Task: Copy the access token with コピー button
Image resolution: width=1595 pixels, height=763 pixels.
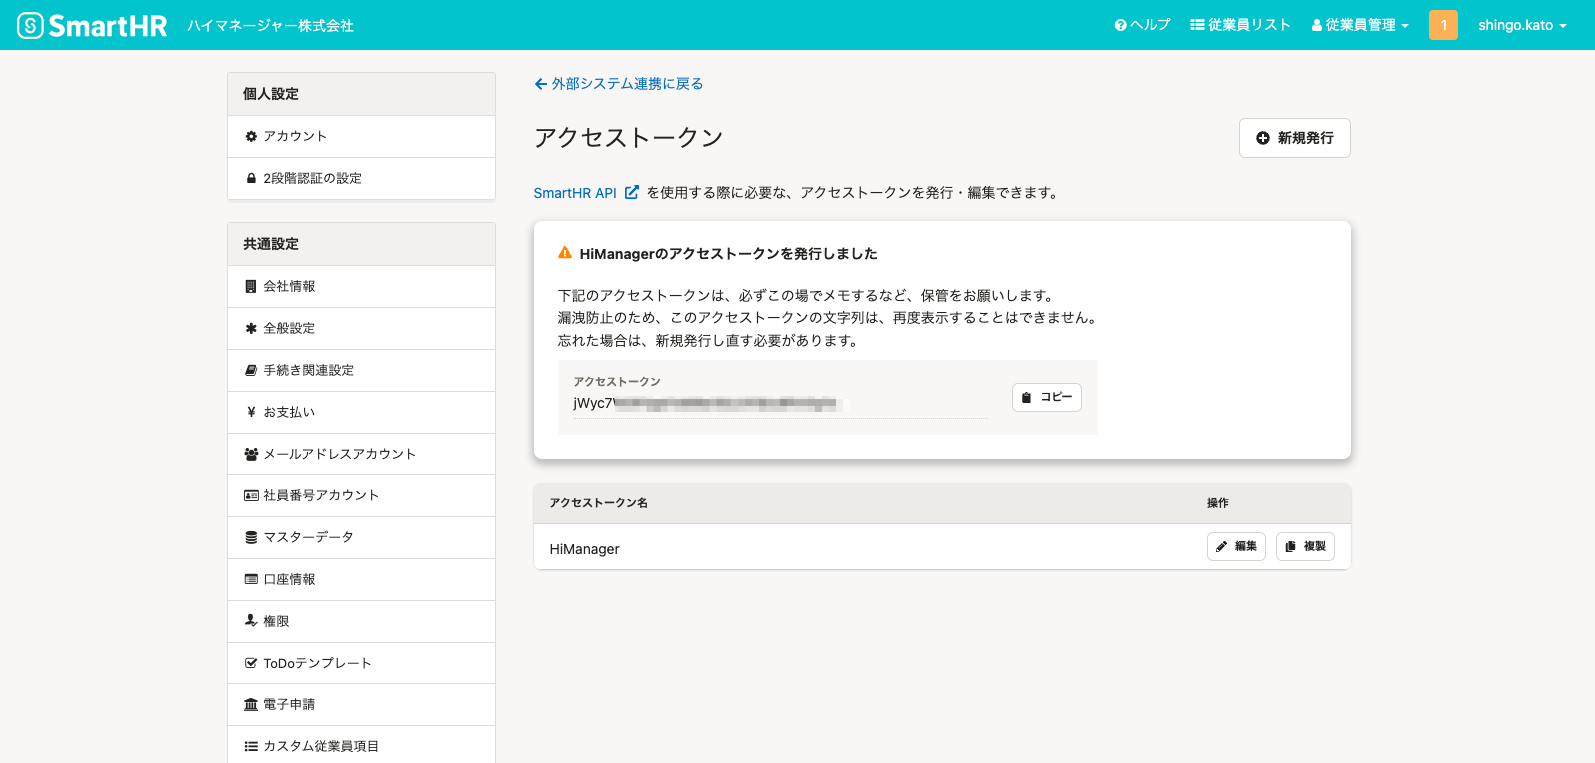Action: [x=1047, y=397]
